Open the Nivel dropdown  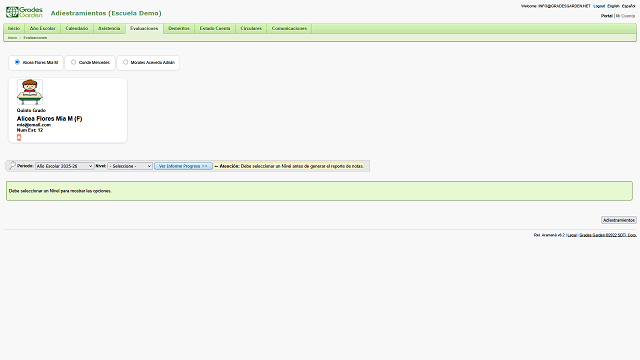click(130, 166)
